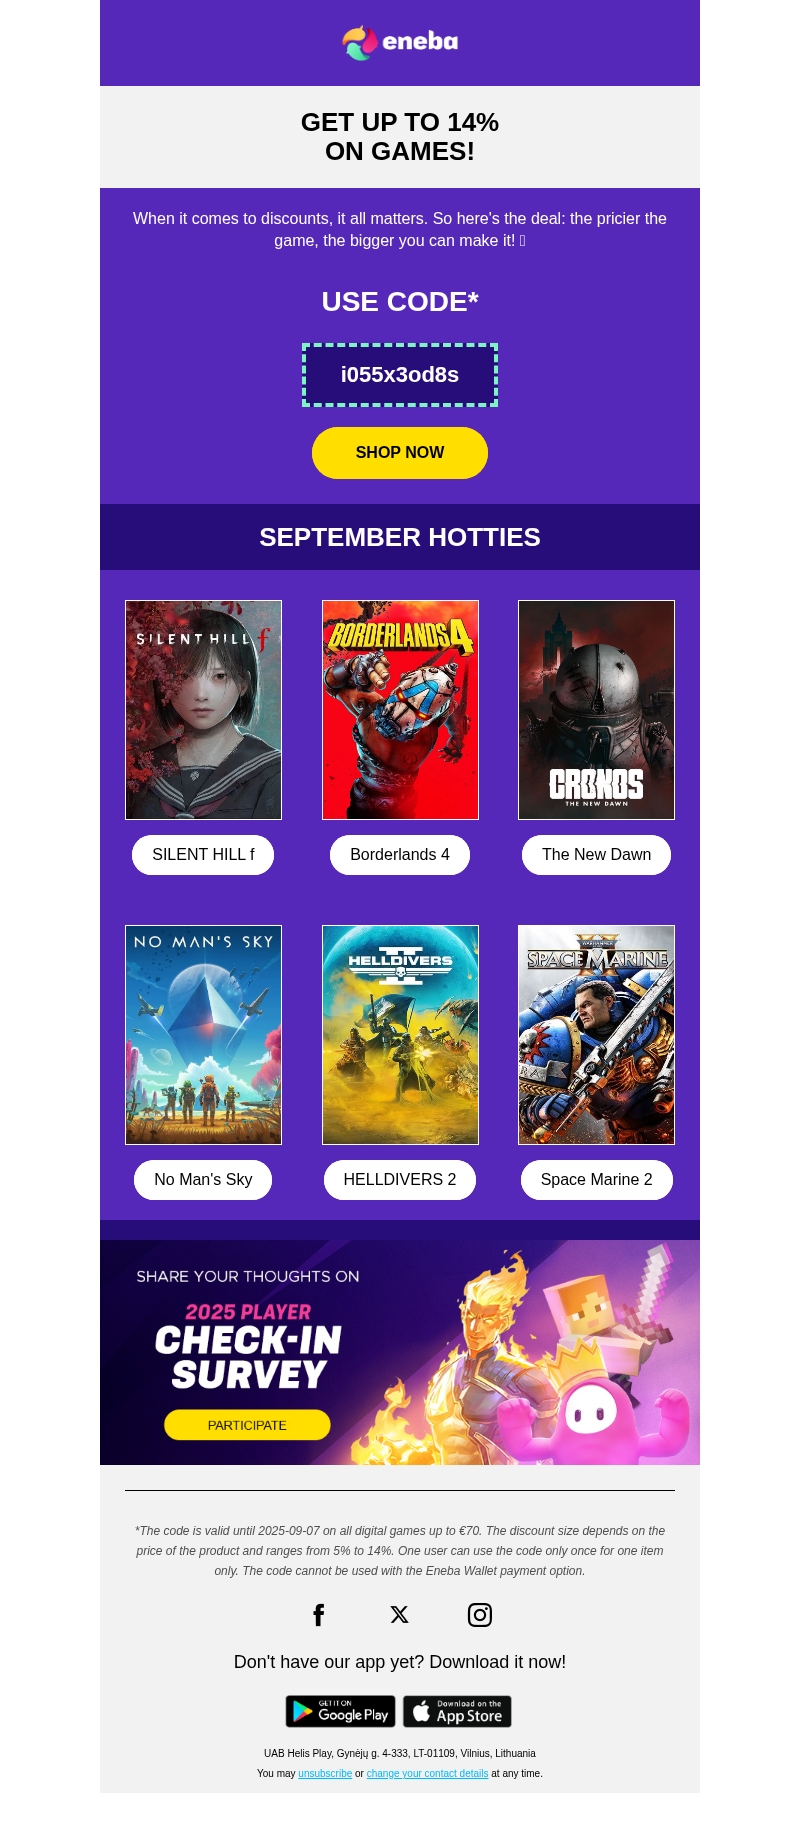Select the promo code i055x3od8s box
Image resolution: width=800 pixels, height=1832 pixels.
(x=400, y=375)
